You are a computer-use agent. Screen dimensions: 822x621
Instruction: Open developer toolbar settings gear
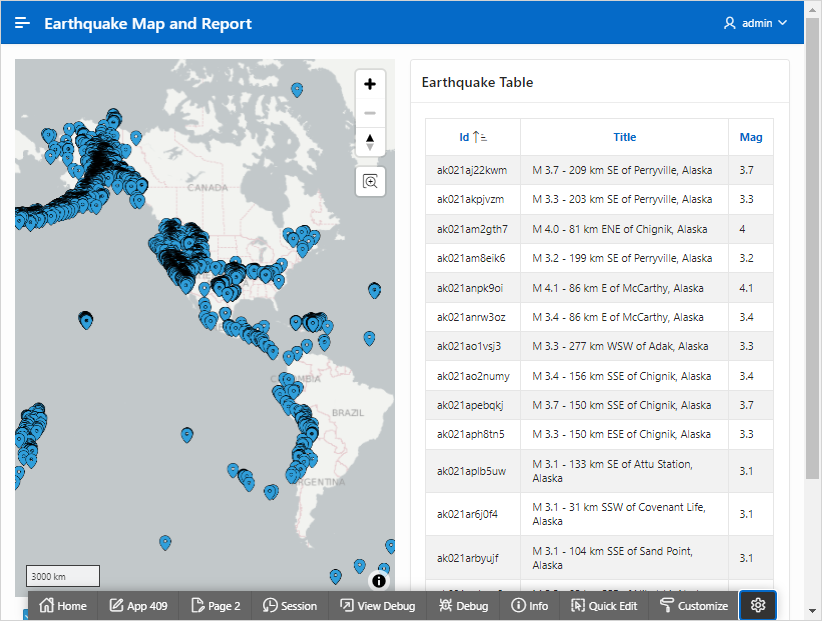[x=757, y=605]
